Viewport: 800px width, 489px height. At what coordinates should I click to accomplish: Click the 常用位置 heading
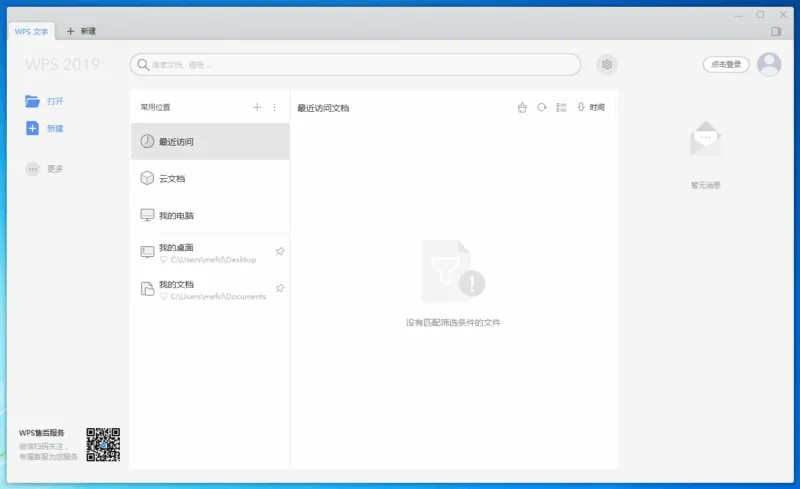pos(155,107)
